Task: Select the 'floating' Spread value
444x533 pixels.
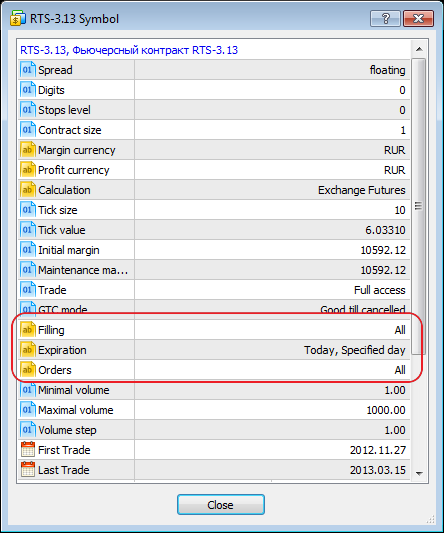Action: coord(388,70)
